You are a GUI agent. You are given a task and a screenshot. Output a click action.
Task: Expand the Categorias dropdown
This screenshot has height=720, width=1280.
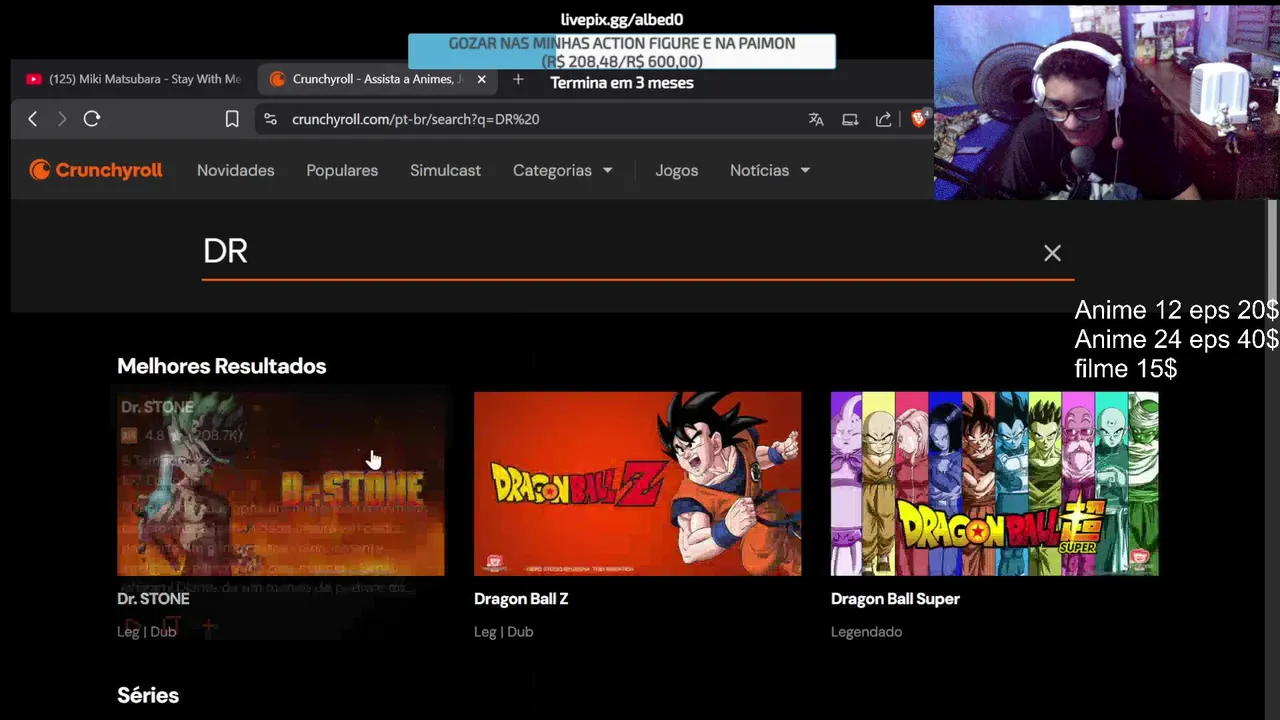pos(563,170)
